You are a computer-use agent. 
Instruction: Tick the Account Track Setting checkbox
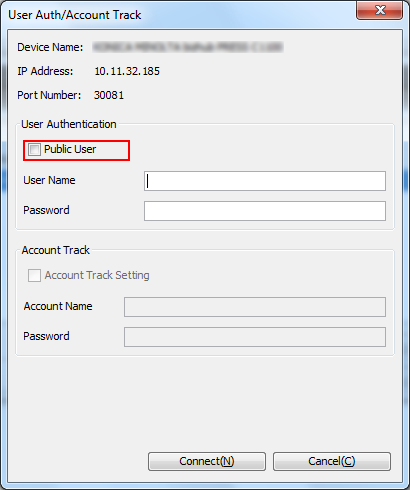pyautogui.click(x=34, y=276)
